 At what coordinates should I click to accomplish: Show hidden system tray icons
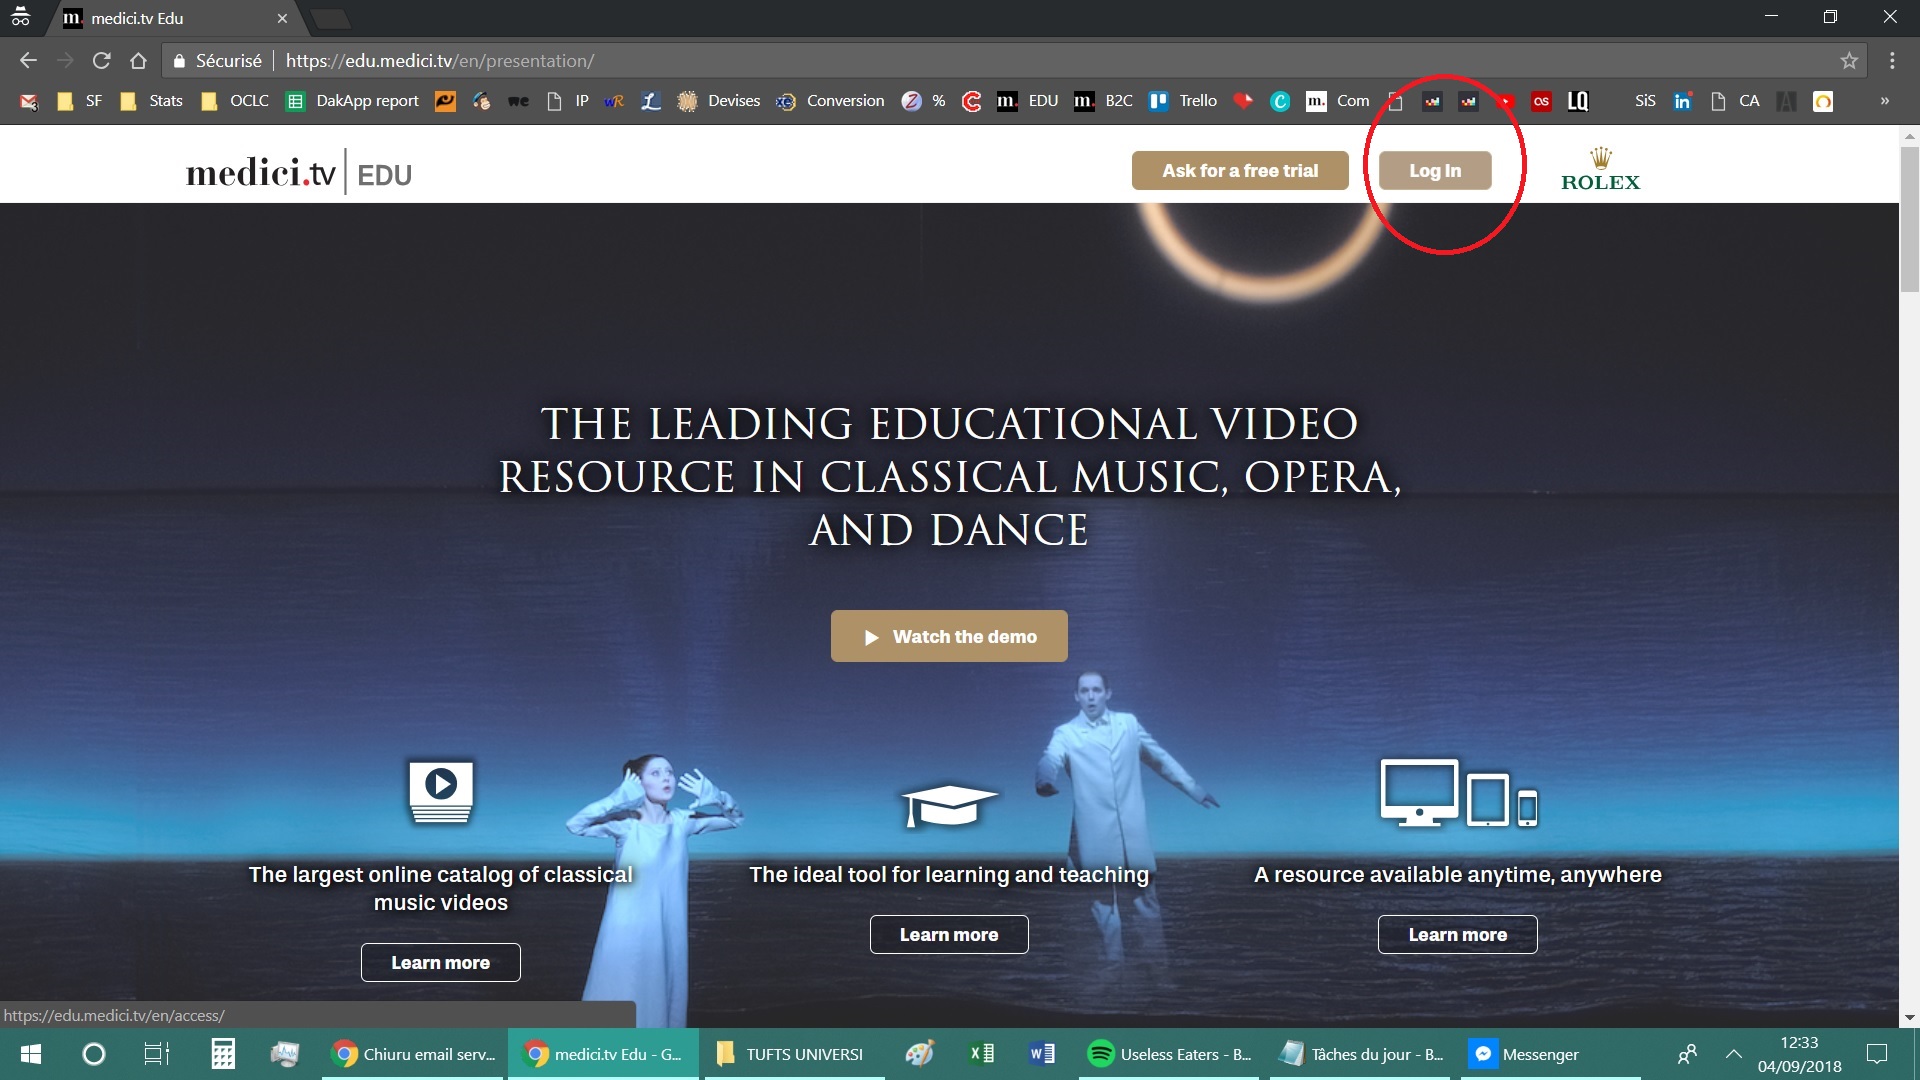(x=1734, y=1054)
